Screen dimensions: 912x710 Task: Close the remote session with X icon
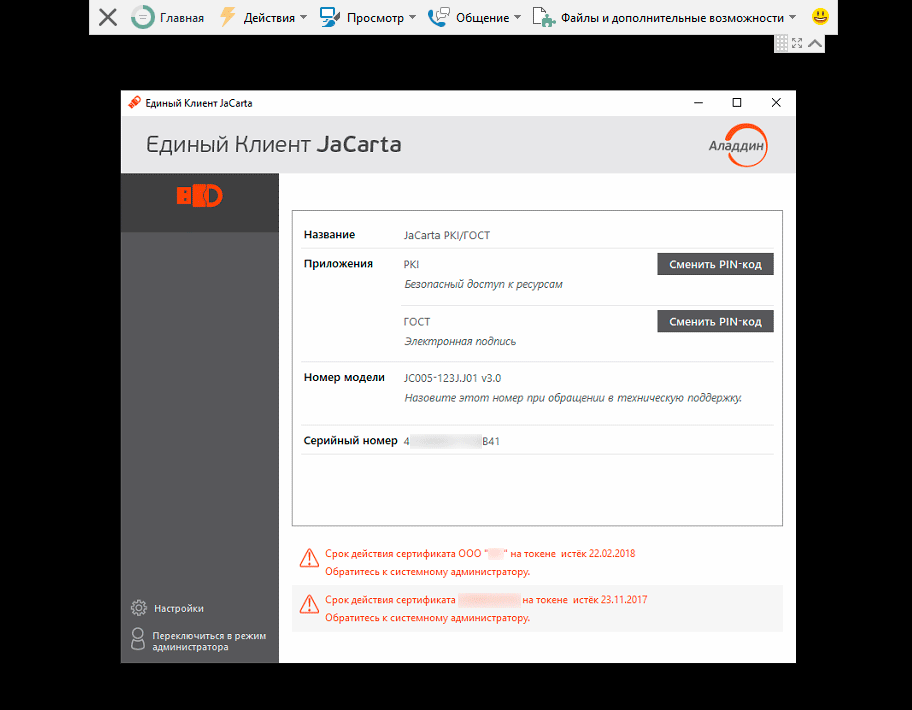pyautogui.click(x=108, y=17)
